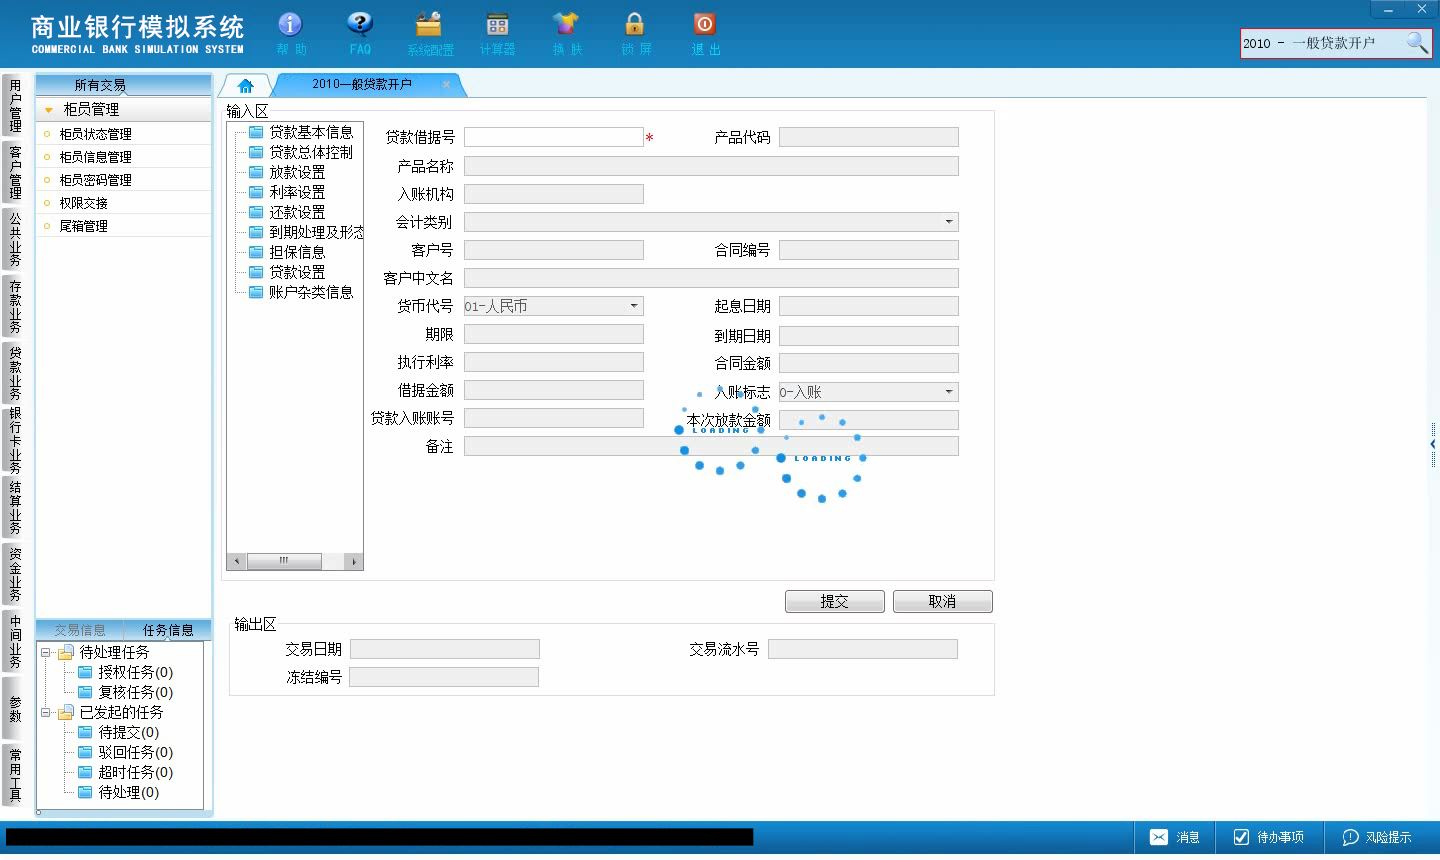The image size is (1440, 860).
Task: Open the 货币代号 dropdown
Action: click(634, 306)
